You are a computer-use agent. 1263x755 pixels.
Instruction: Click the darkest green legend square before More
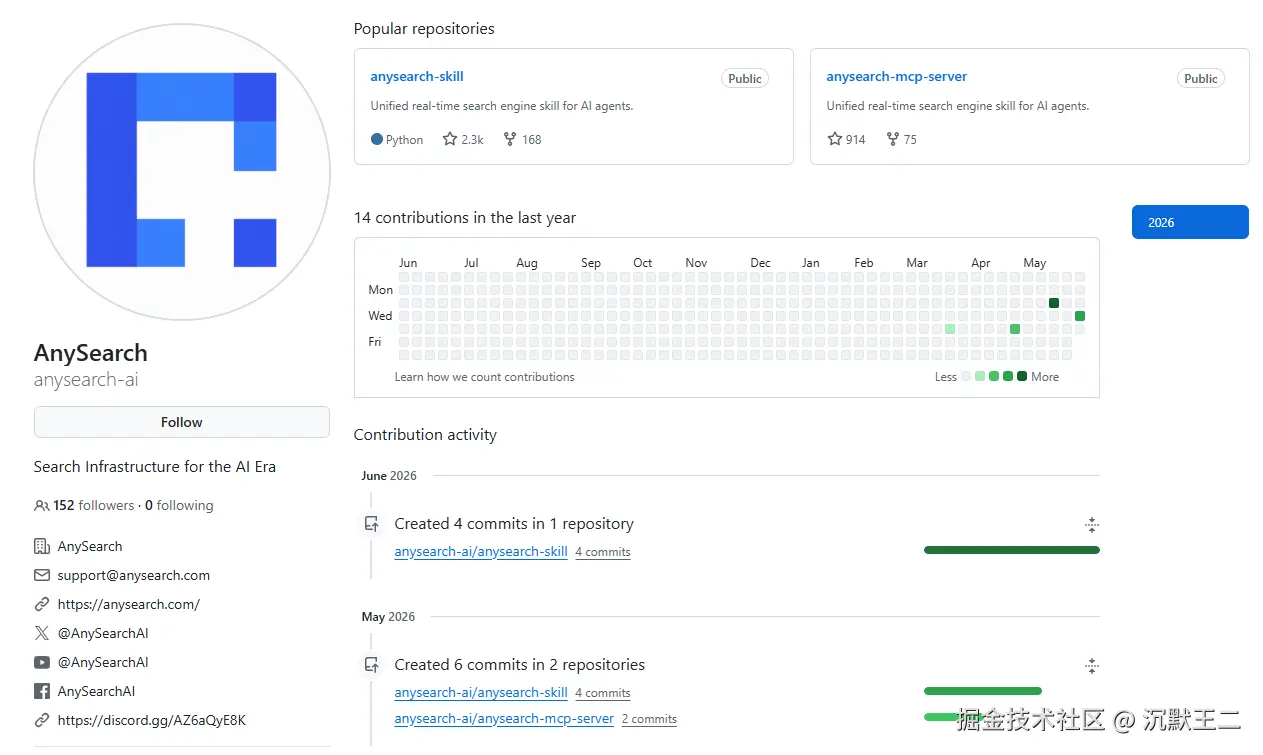click(x=1022, y=377)
